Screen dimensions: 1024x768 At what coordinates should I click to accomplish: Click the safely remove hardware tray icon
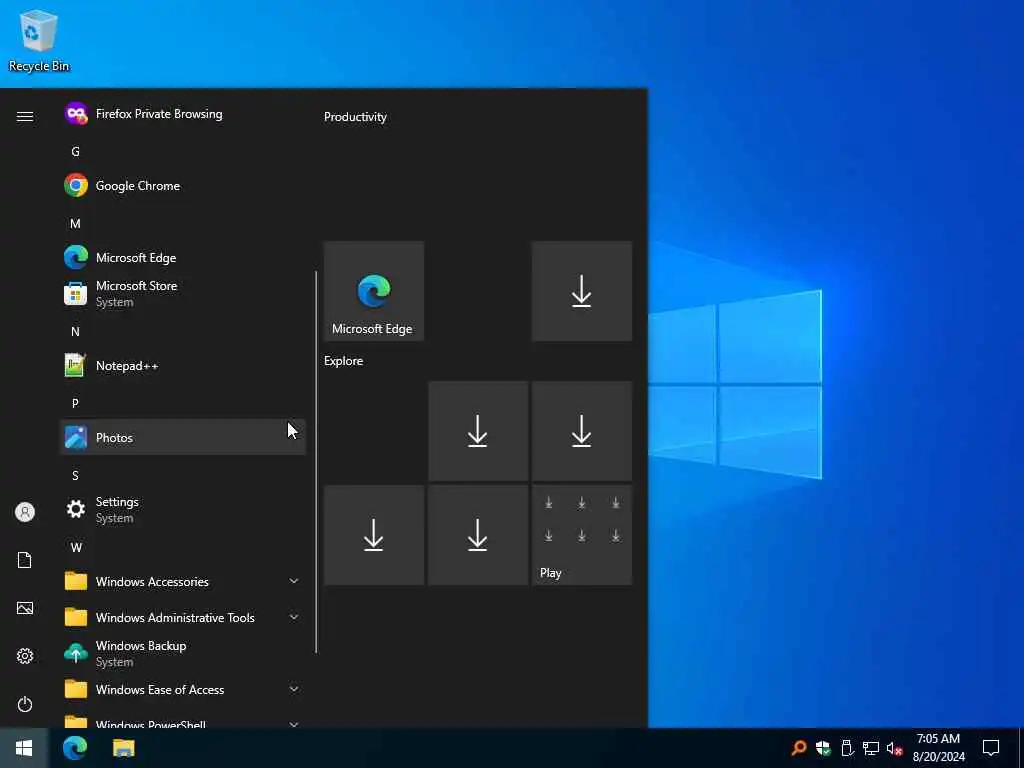tap(847, 748)
